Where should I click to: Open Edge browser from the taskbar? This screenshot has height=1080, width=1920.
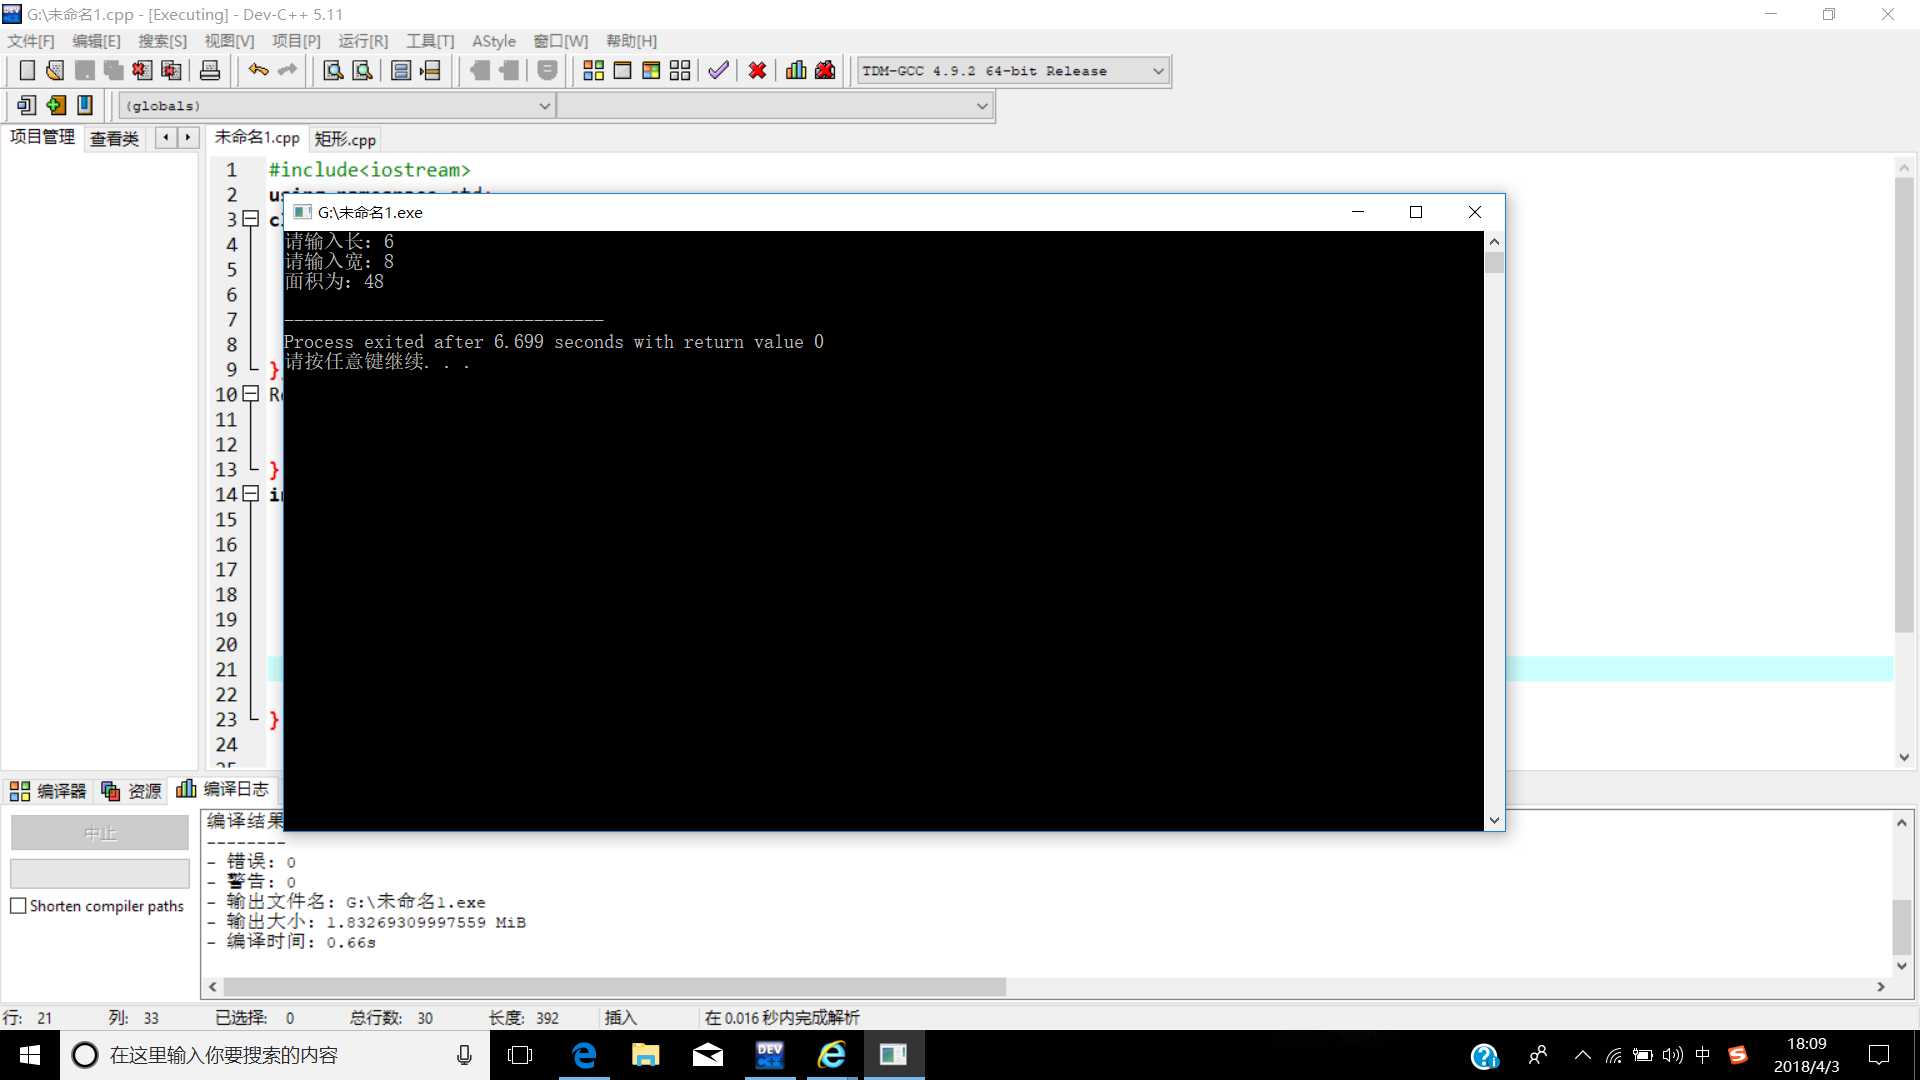(x=584, y=1055)
